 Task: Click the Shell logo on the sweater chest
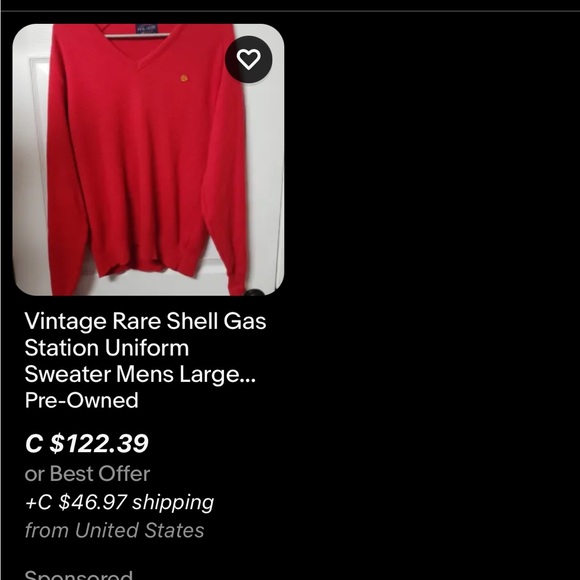[184, 78]
